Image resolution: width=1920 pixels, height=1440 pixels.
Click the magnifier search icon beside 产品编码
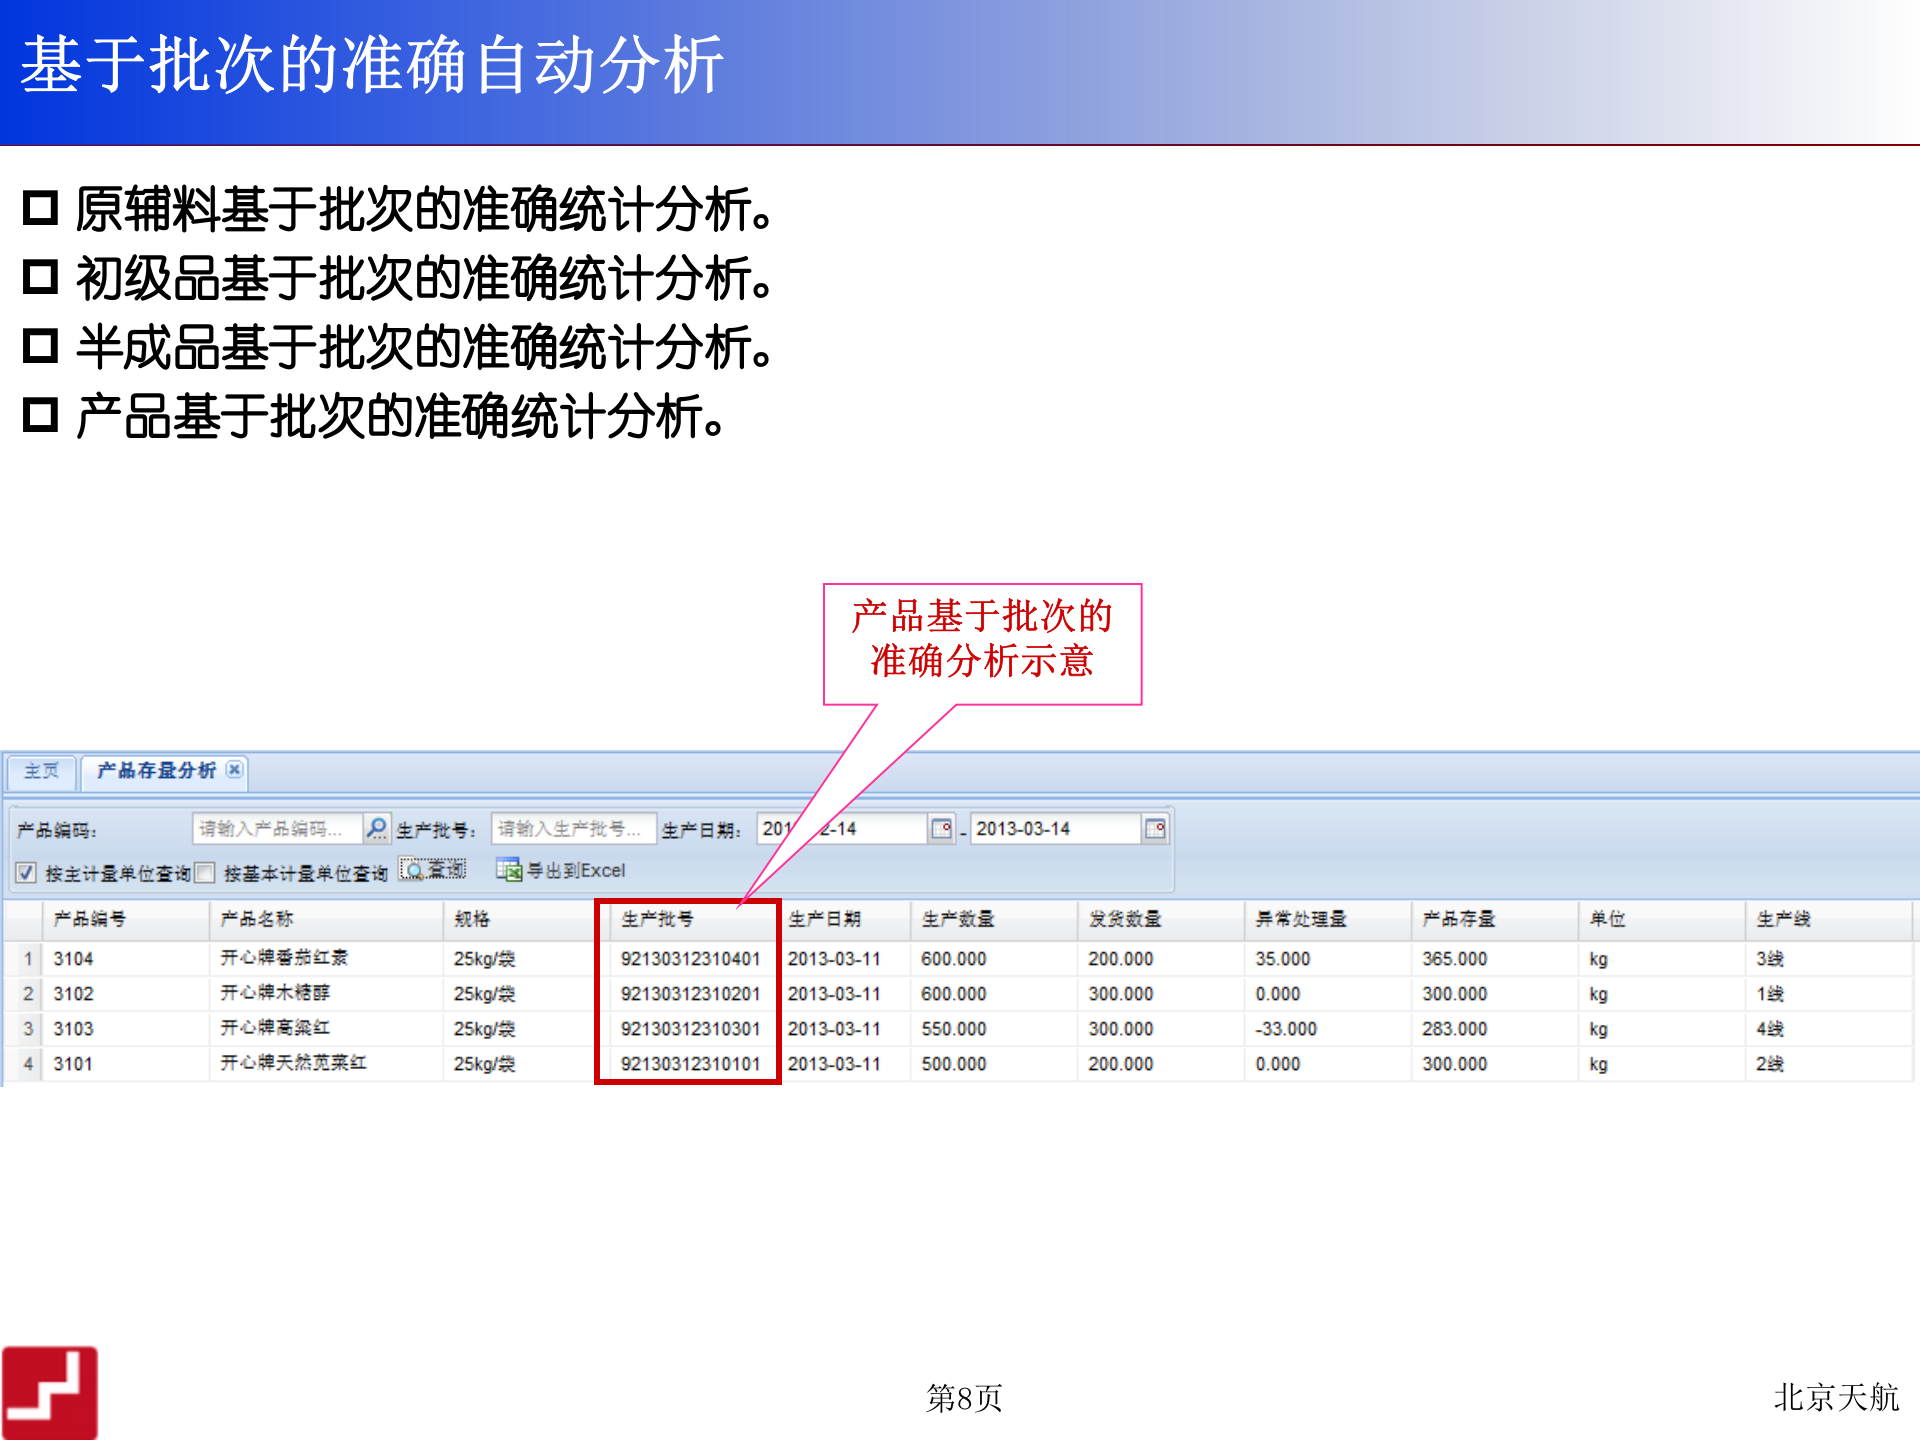(x=378, y=827)
